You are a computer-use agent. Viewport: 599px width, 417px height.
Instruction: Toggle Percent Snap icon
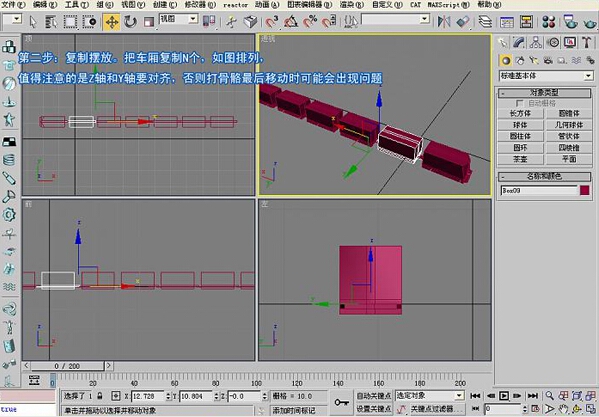pos(310,22)
